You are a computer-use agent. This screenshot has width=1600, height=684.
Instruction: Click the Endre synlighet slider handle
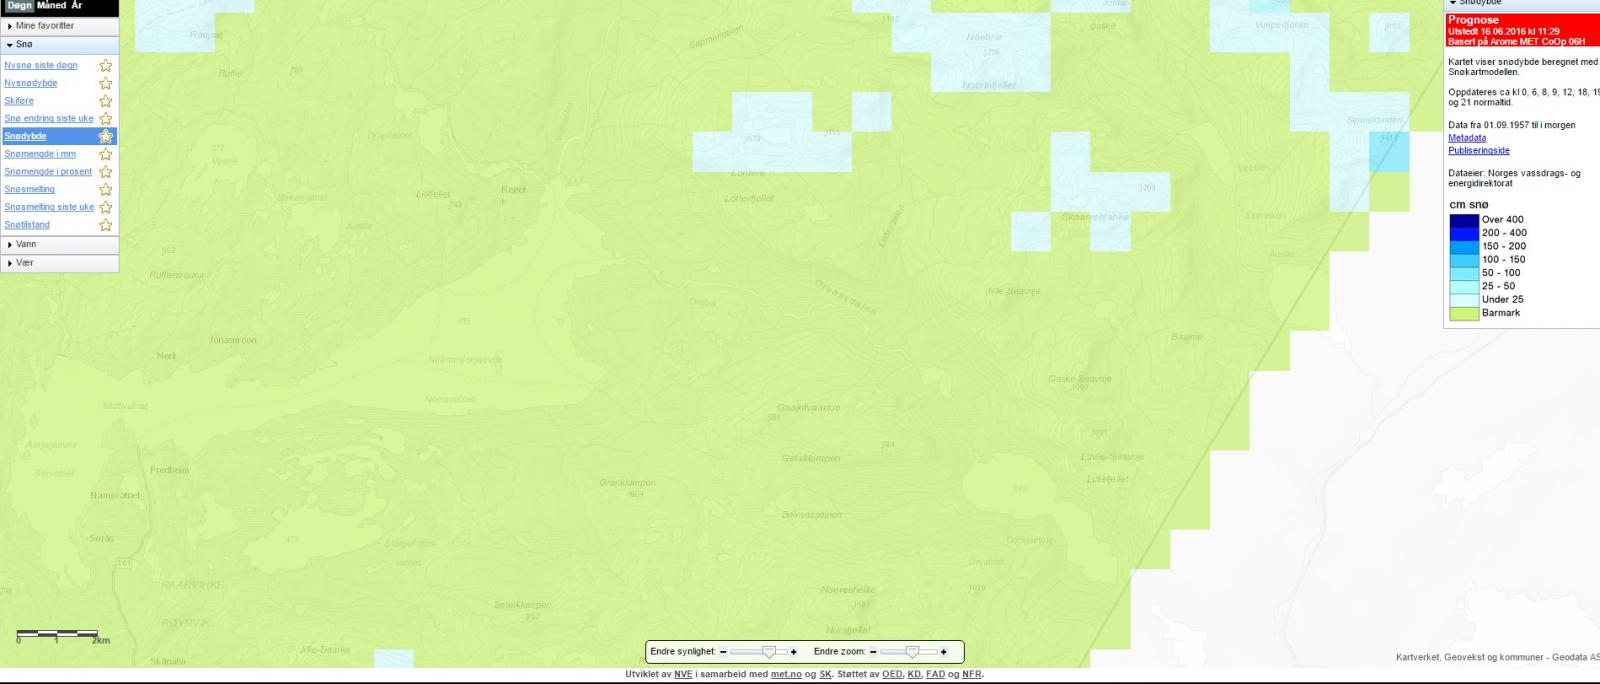pyautogui.click(x=768, y=652)
